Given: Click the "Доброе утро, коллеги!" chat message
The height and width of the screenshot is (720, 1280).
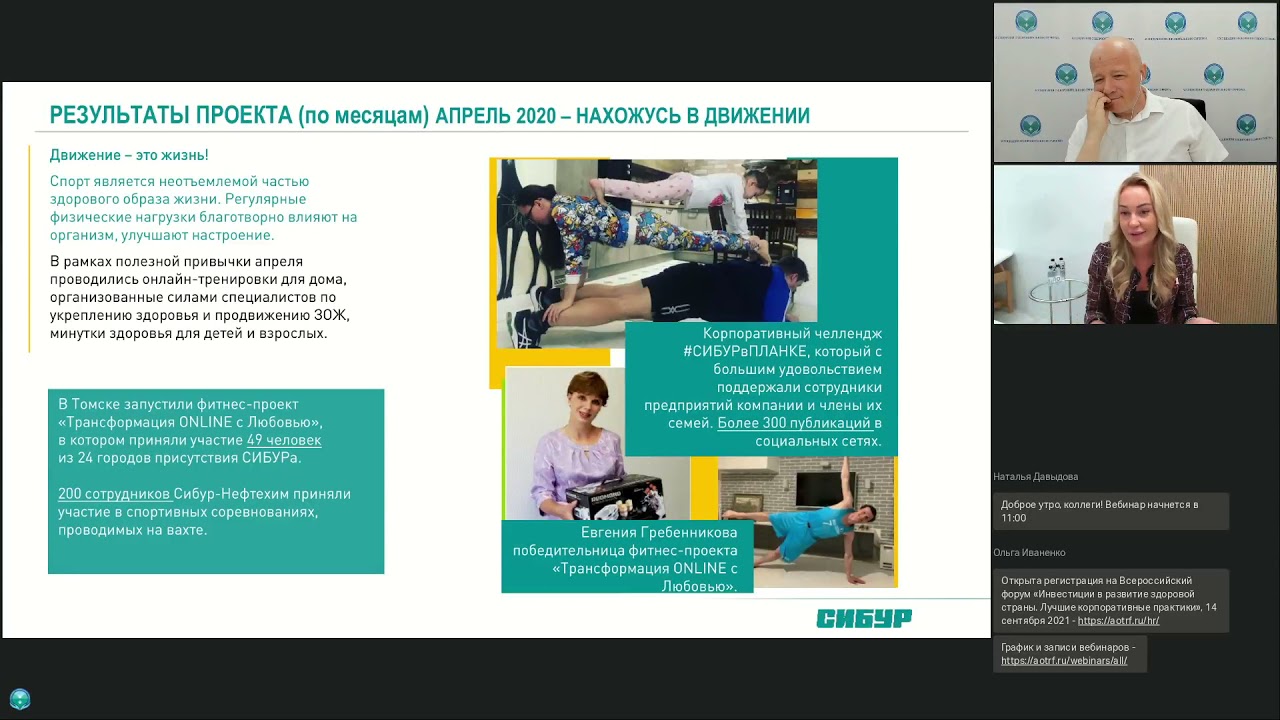Looking at the screenshot, I should point(1111,511).
